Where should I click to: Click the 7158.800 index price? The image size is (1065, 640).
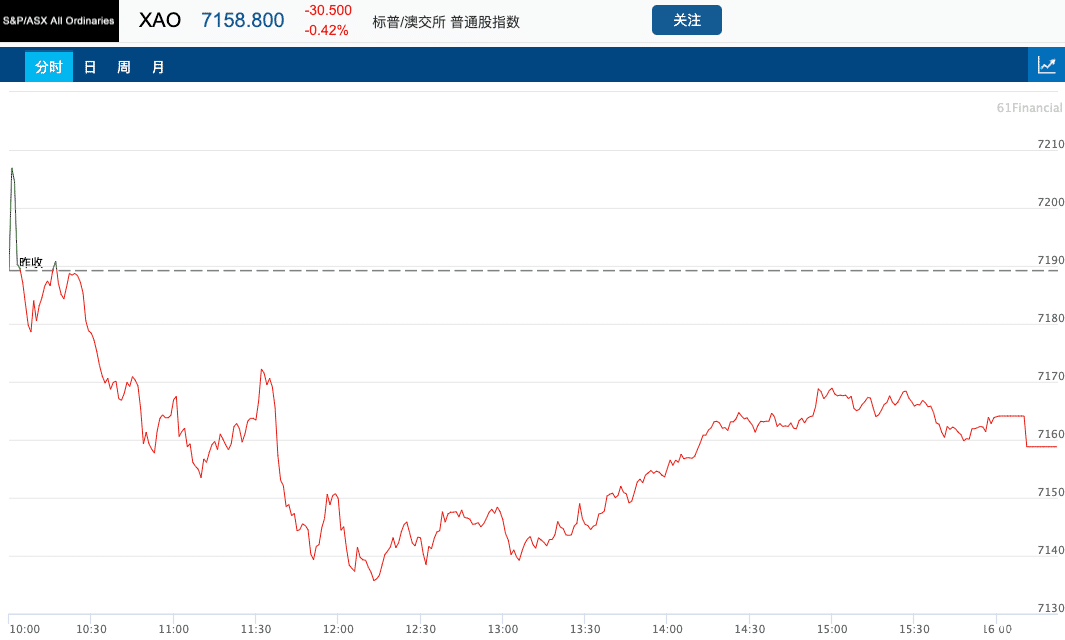tap(242, 20)
